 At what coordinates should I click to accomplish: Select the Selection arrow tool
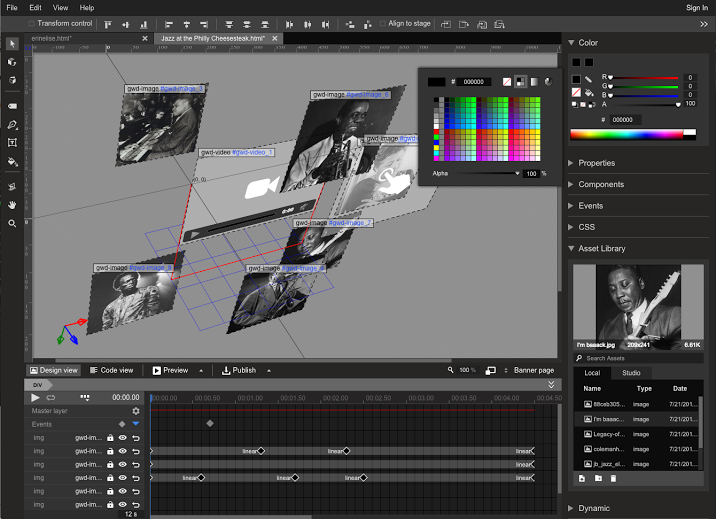(12, 44)
